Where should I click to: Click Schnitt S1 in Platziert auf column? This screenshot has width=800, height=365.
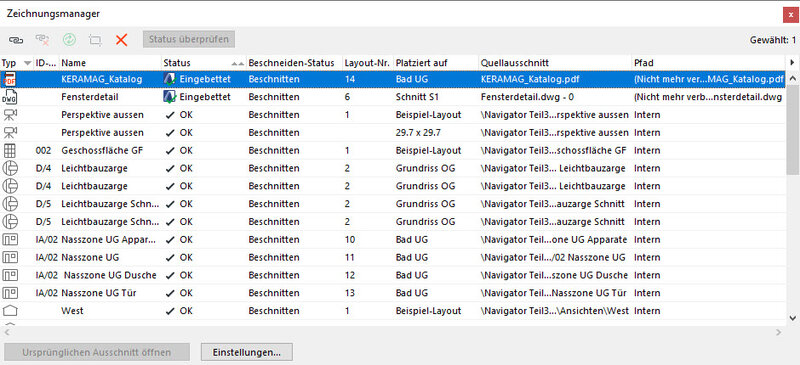[x=416, y=97]
